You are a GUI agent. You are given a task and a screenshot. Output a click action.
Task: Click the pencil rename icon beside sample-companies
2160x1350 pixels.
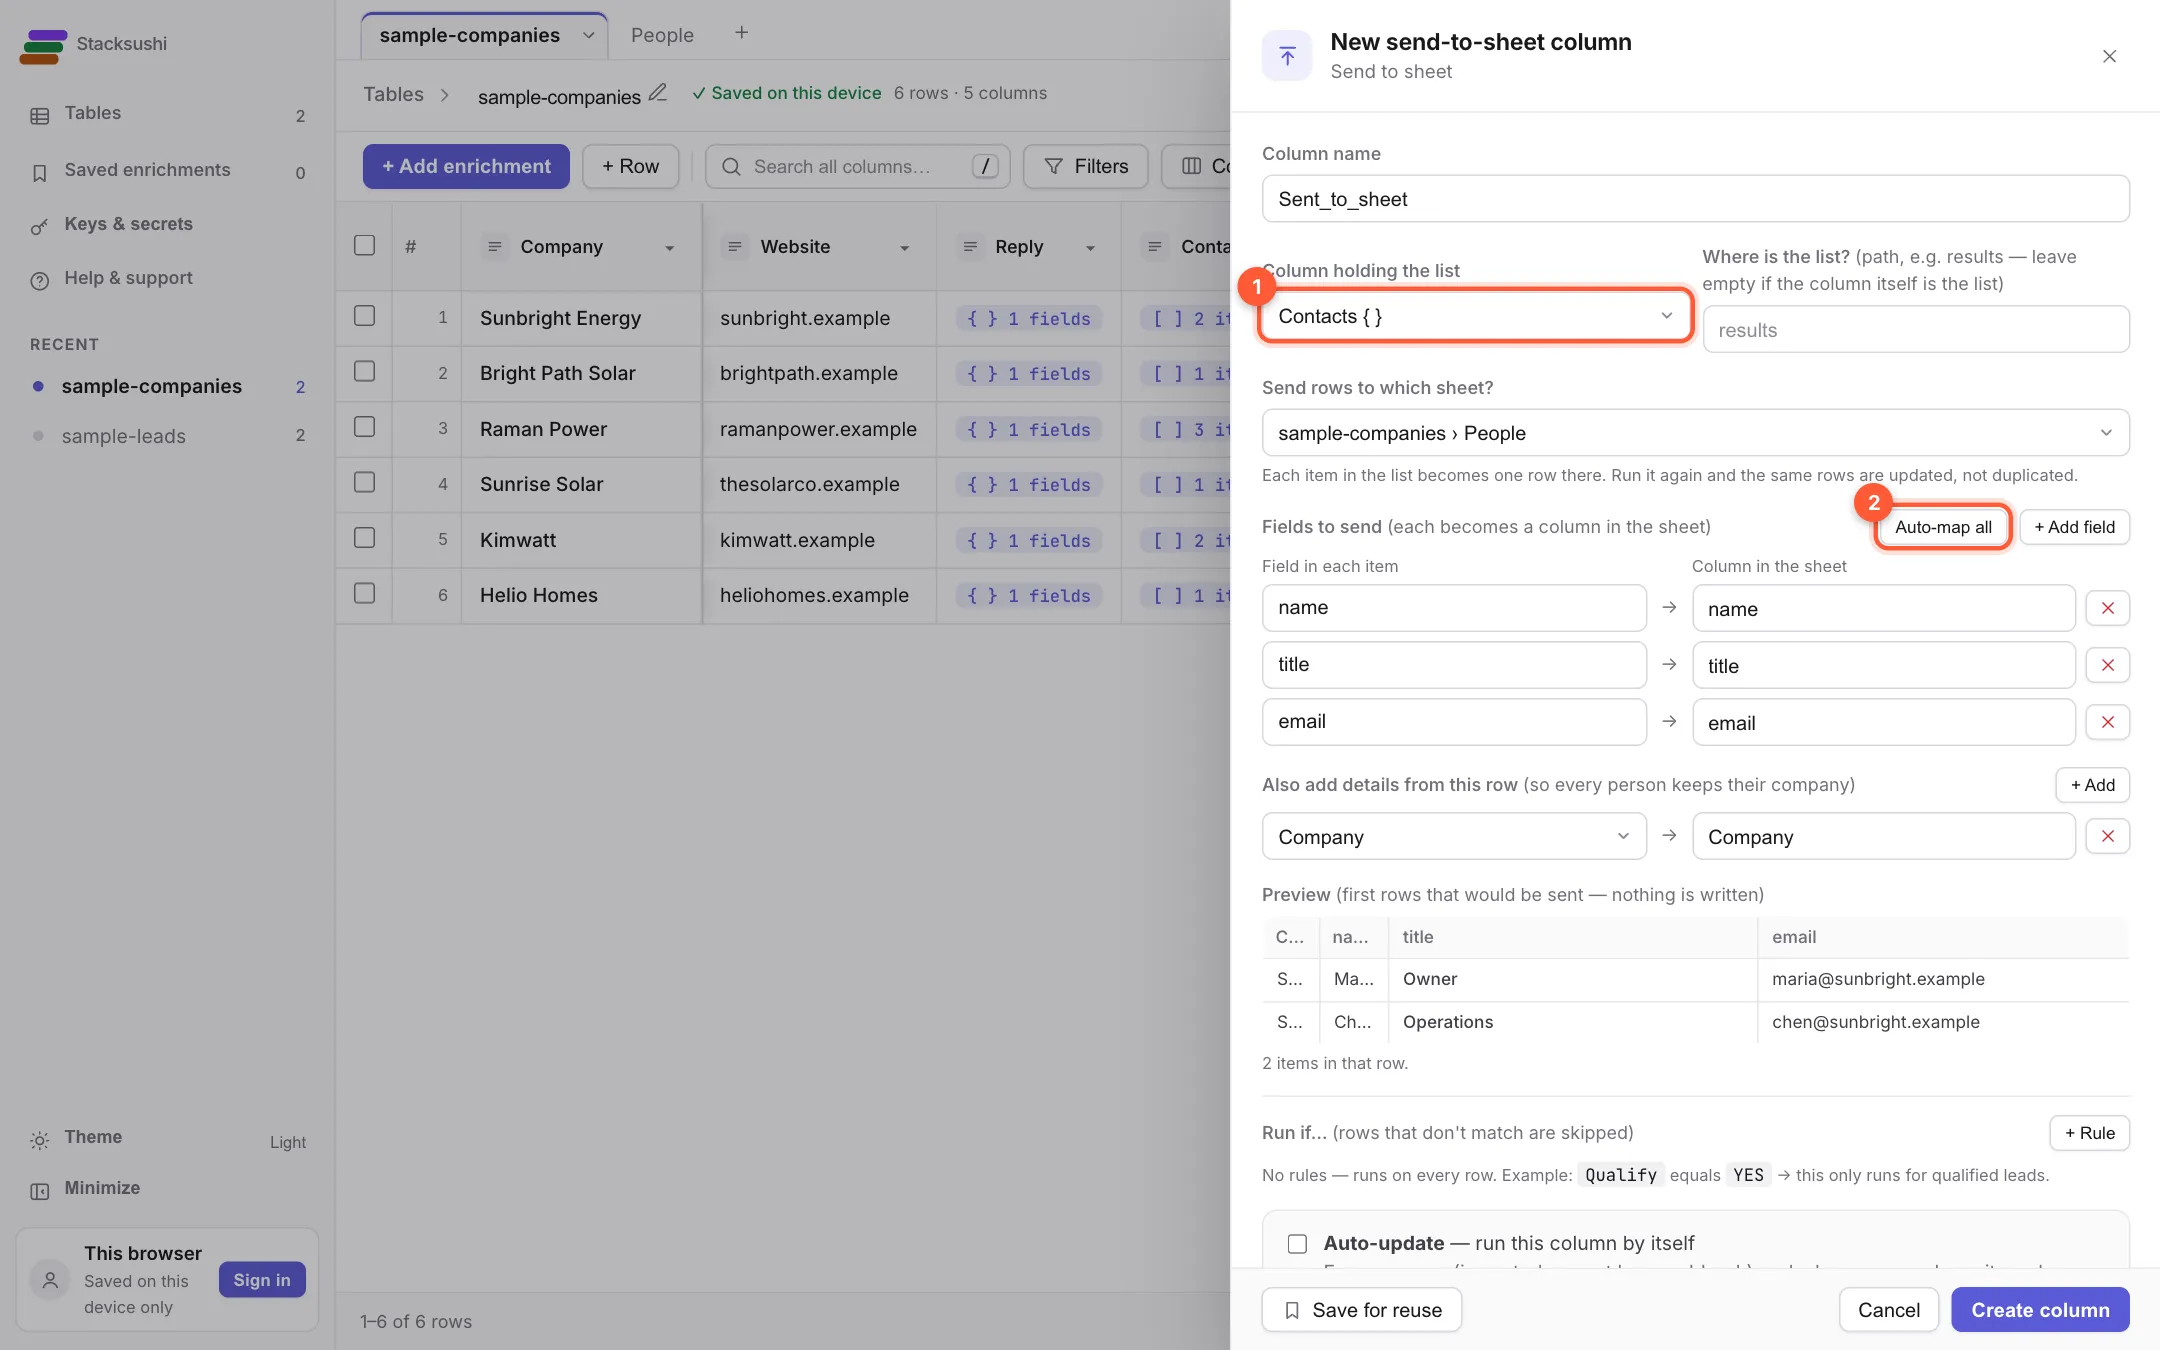658,93
